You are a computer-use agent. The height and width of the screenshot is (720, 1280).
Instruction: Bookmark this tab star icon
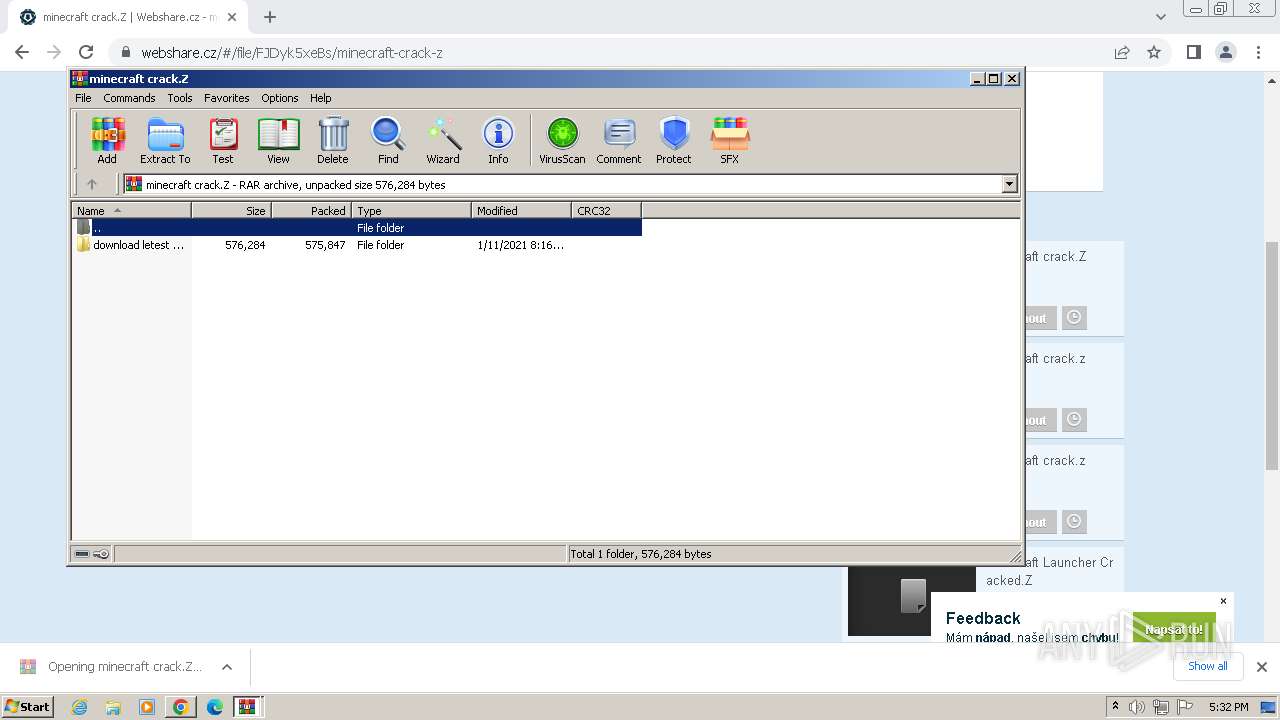(1154, 52)
